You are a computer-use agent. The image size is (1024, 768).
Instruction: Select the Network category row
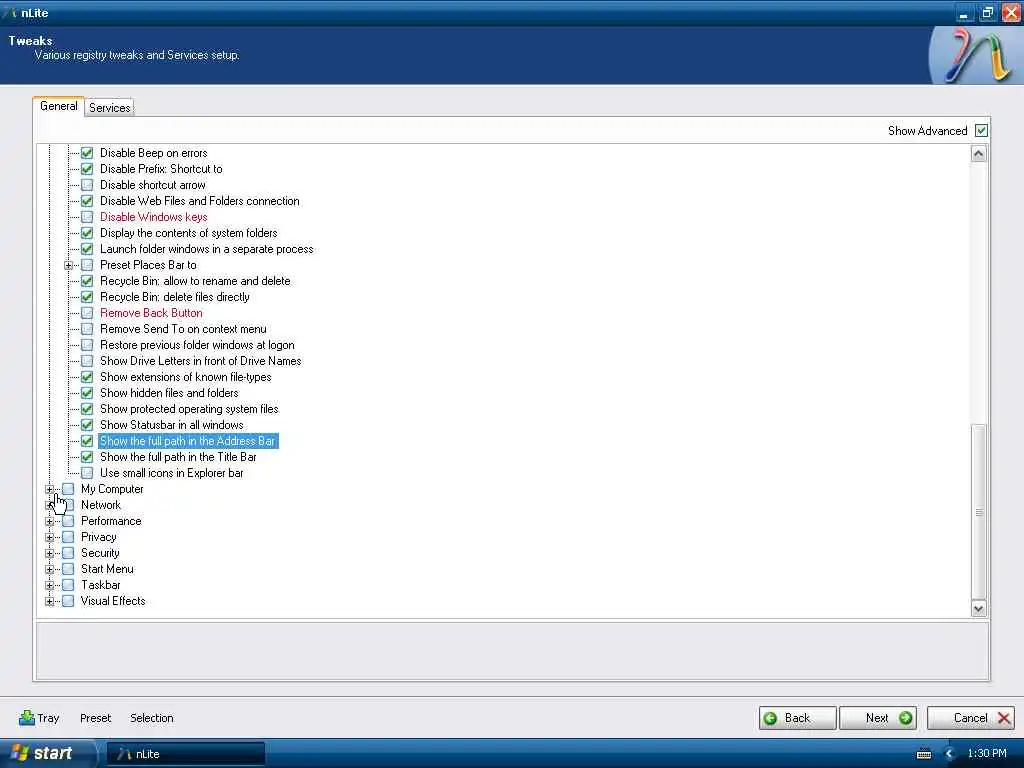[101, 505]
